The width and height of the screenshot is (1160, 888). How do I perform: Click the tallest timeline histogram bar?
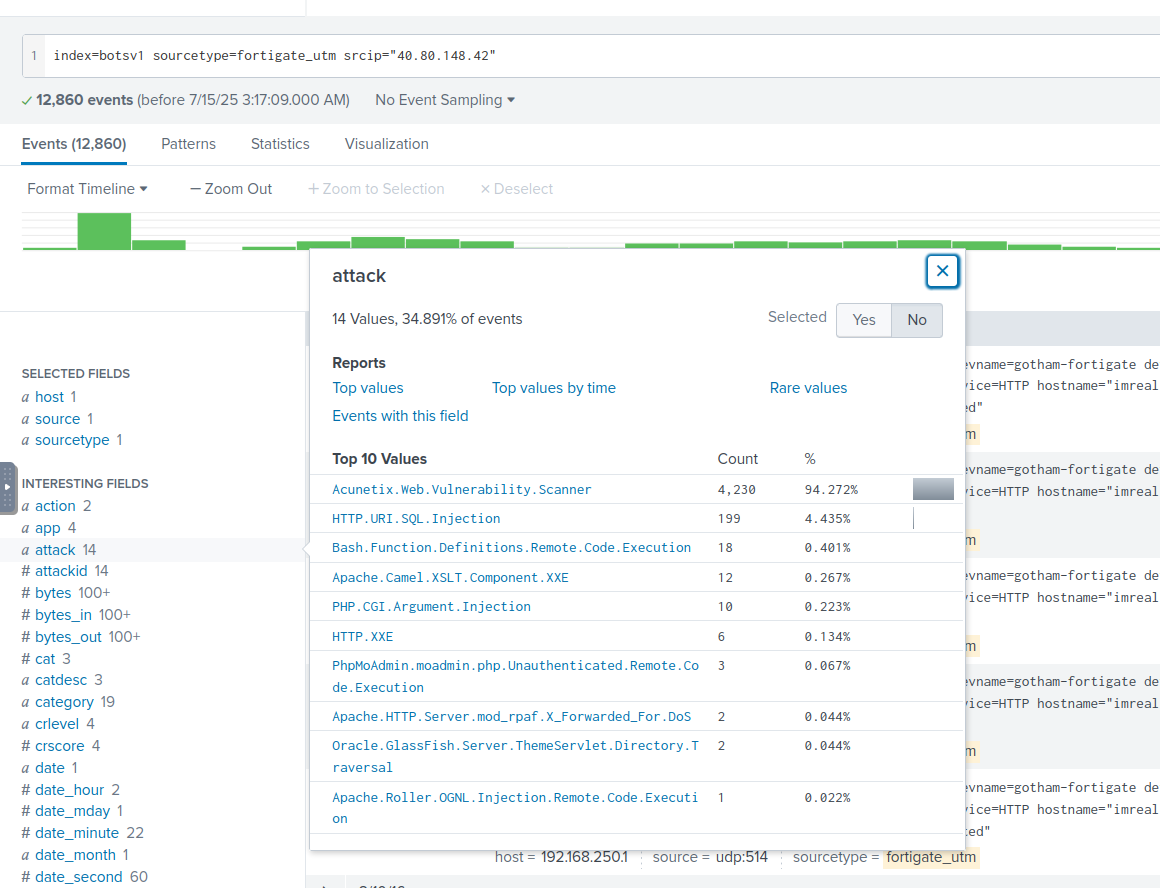click(104, 231)
